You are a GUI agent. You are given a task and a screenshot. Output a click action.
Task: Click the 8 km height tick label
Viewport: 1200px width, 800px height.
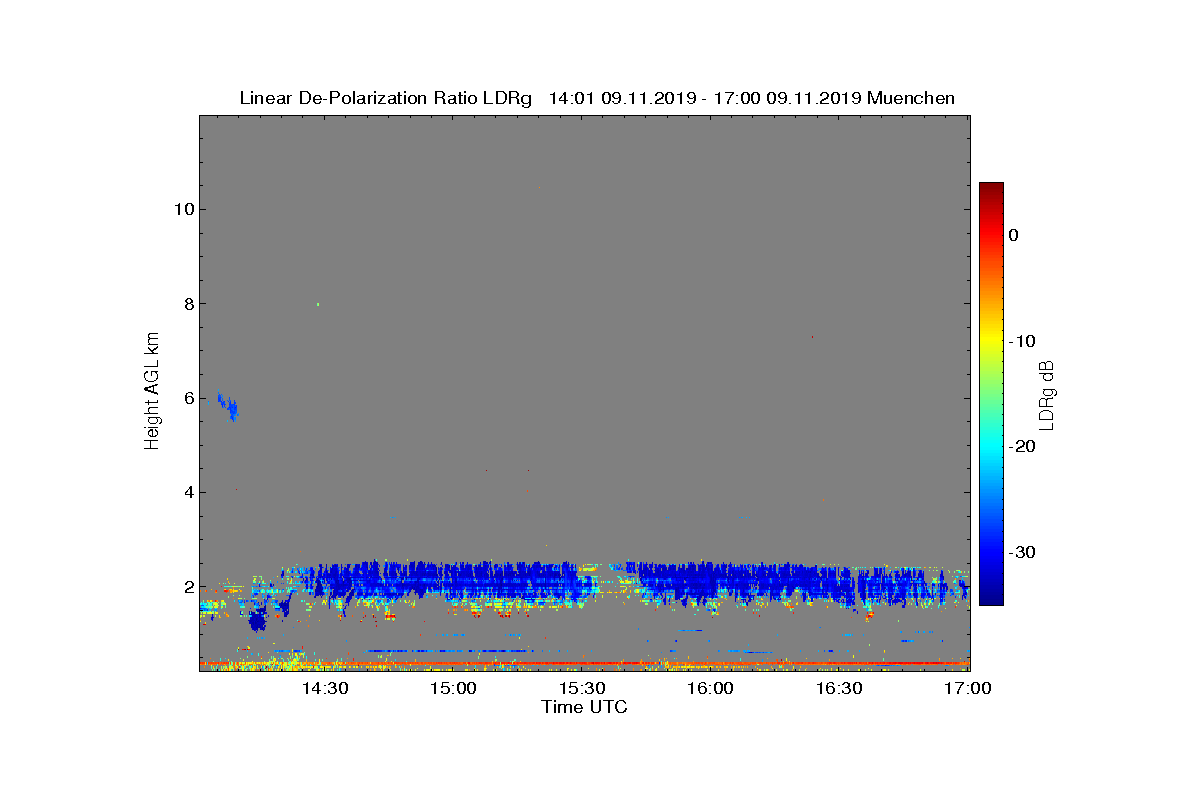coord(188,304)
